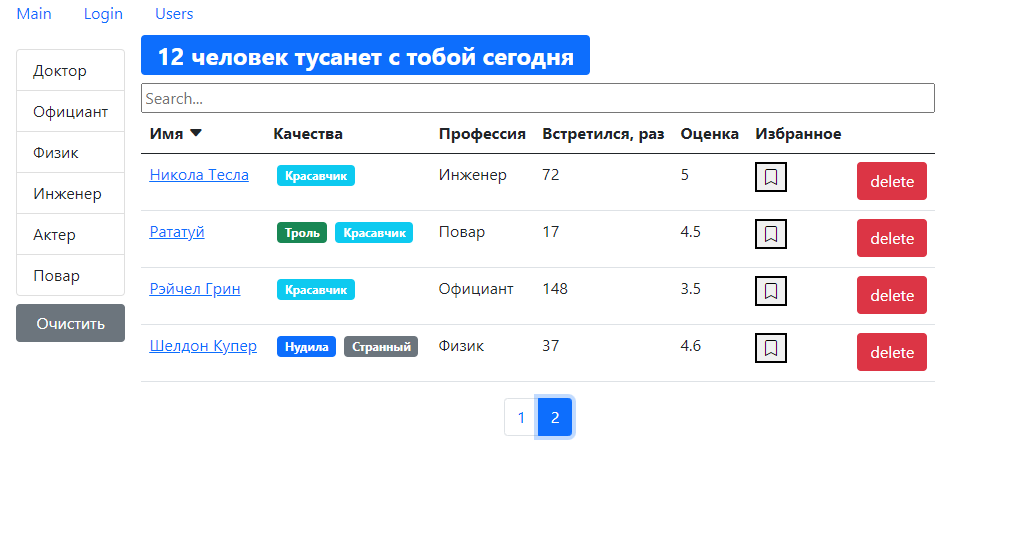This screenshot has height=544, width=1020.
Task: Click Красавчик badge in Никола Тесла row
Action: [x=316, y=176]
